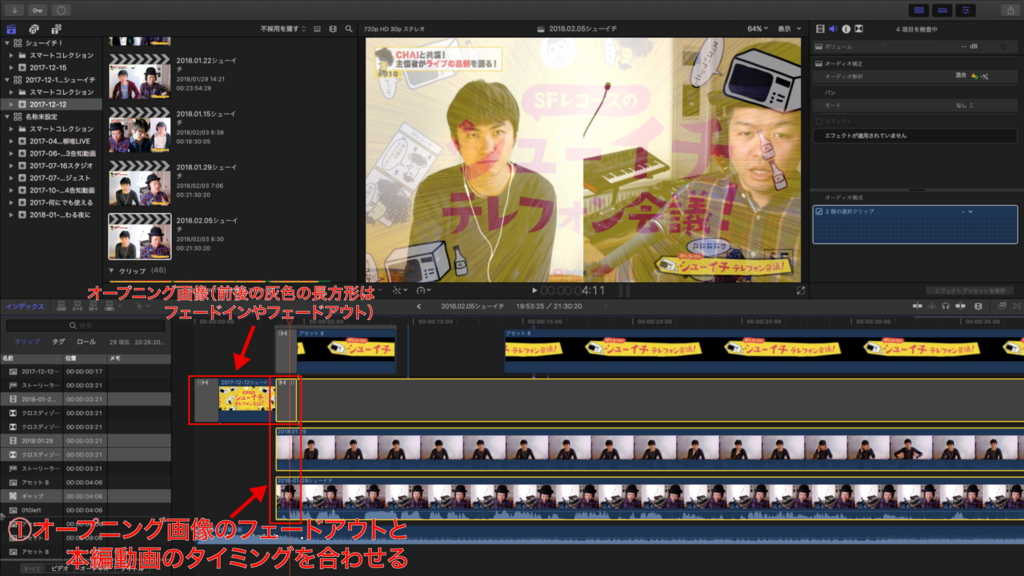1024x576 pixels.
Task: Select the 2017-07-16スタジオ event
Action: click(51, 166)
